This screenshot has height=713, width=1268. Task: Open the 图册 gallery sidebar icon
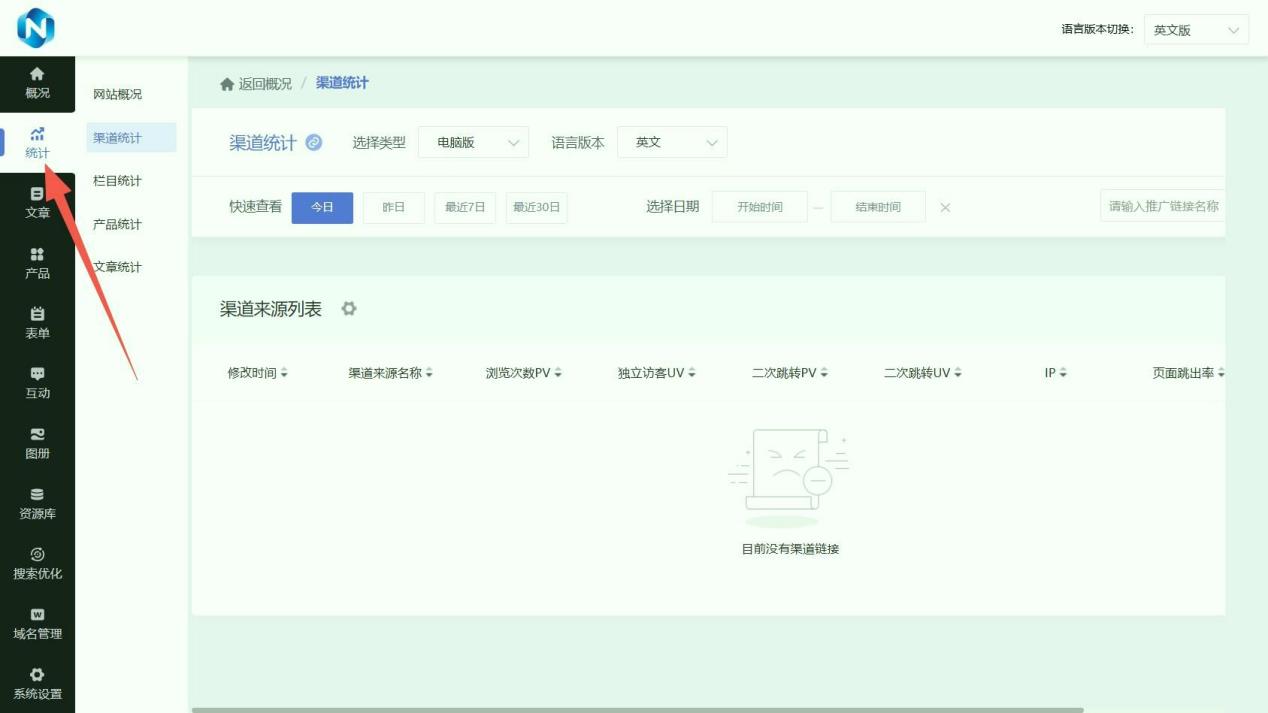[x=37, y=443]
